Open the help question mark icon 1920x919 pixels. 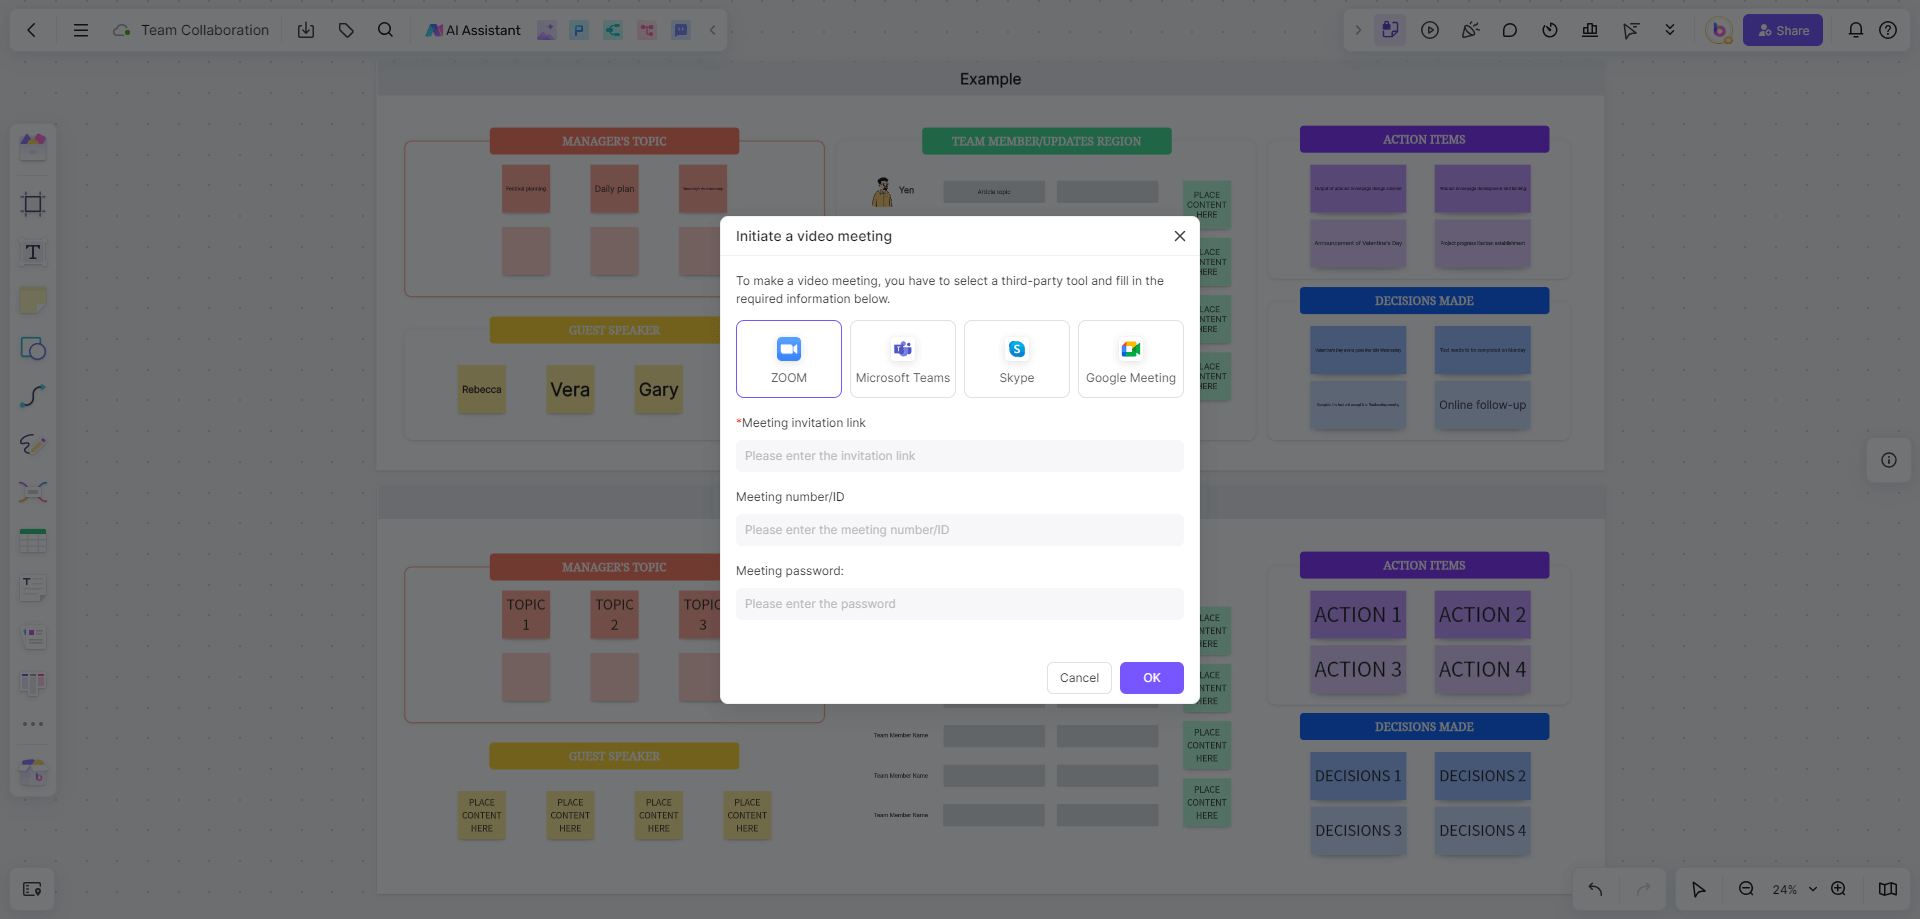click(1888, 30)
